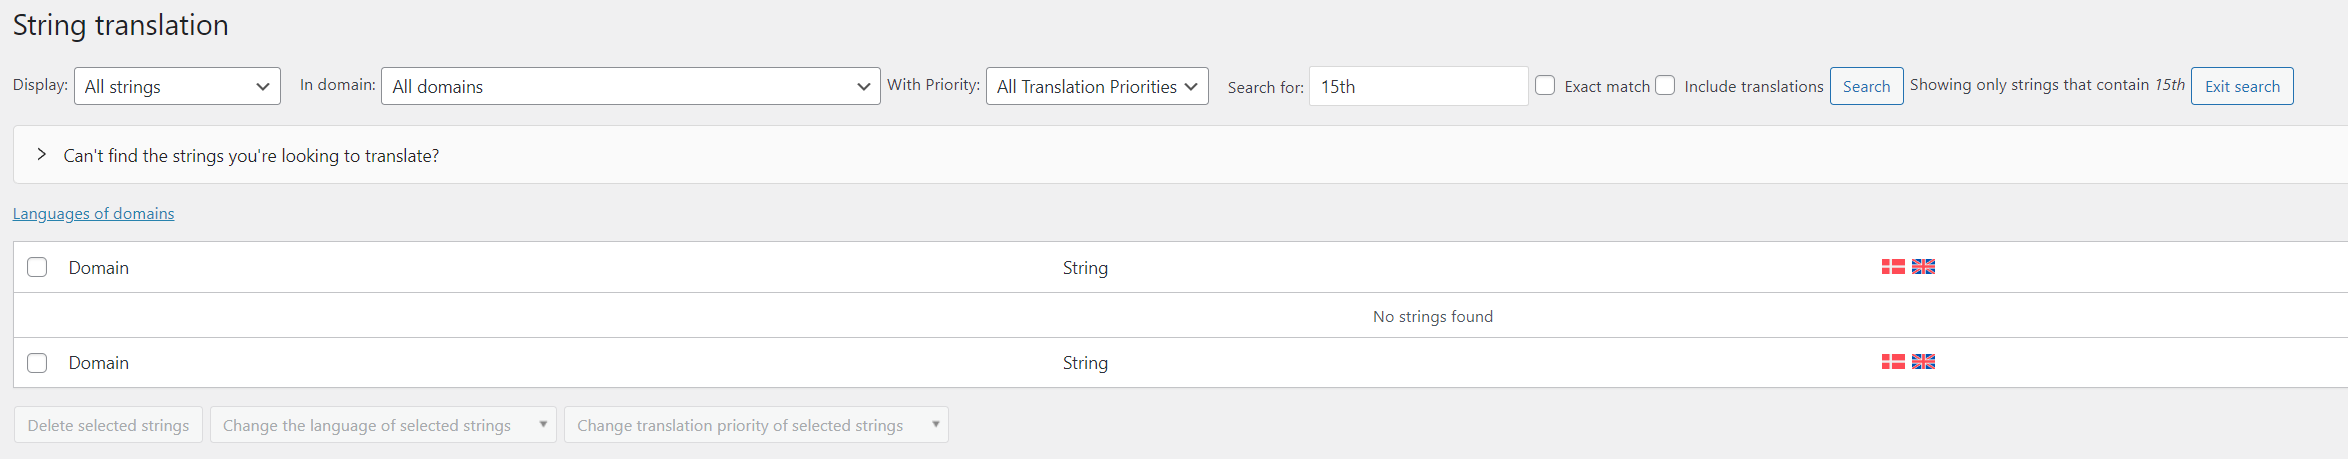Viewport: 2348px width, 459px height.
Task: Open the Languages of domains link
Action: [93, 214]
